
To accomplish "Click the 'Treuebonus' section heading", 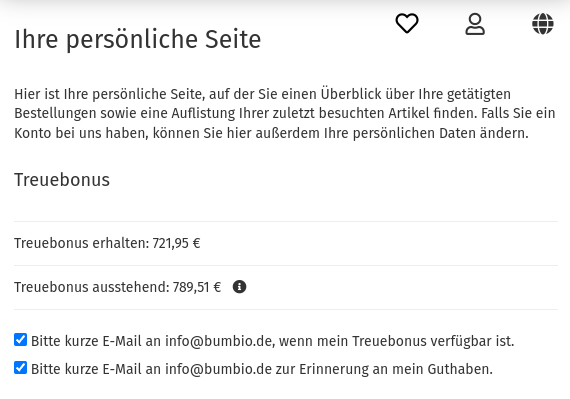I will point(62,180).
